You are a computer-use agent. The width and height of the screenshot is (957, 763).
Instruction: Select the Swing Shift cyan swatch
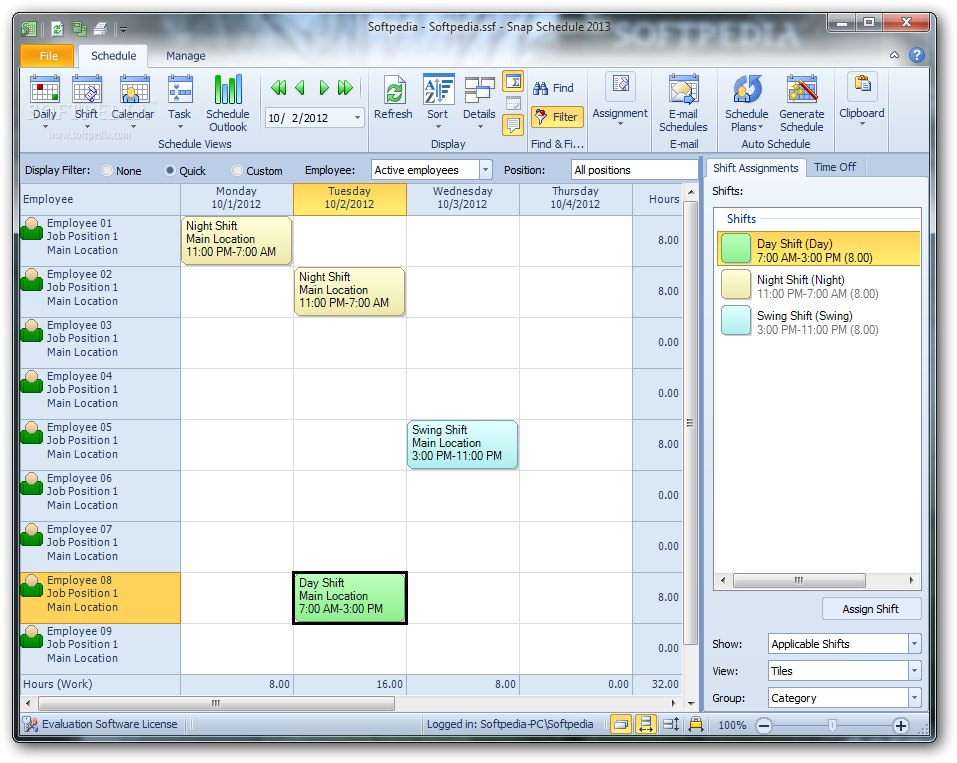[736, 321]
